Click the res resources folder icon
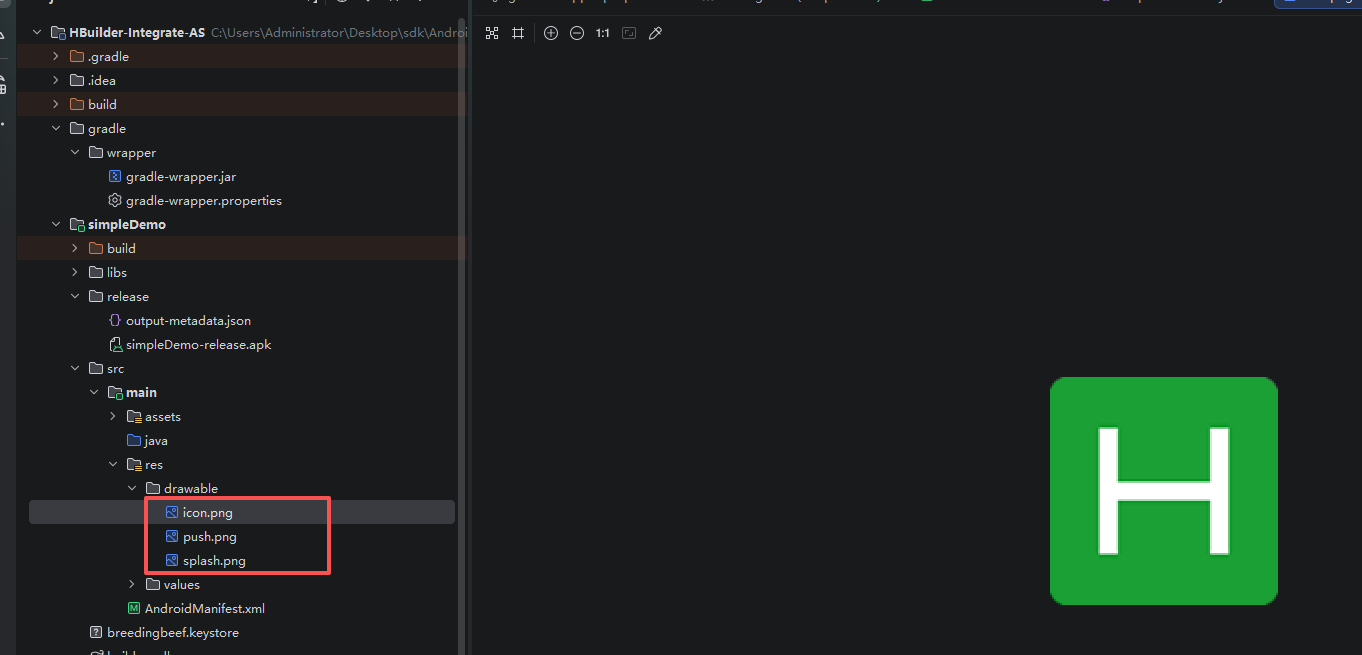Viewport: 1362px width, 655px height. tap(134, 465)
